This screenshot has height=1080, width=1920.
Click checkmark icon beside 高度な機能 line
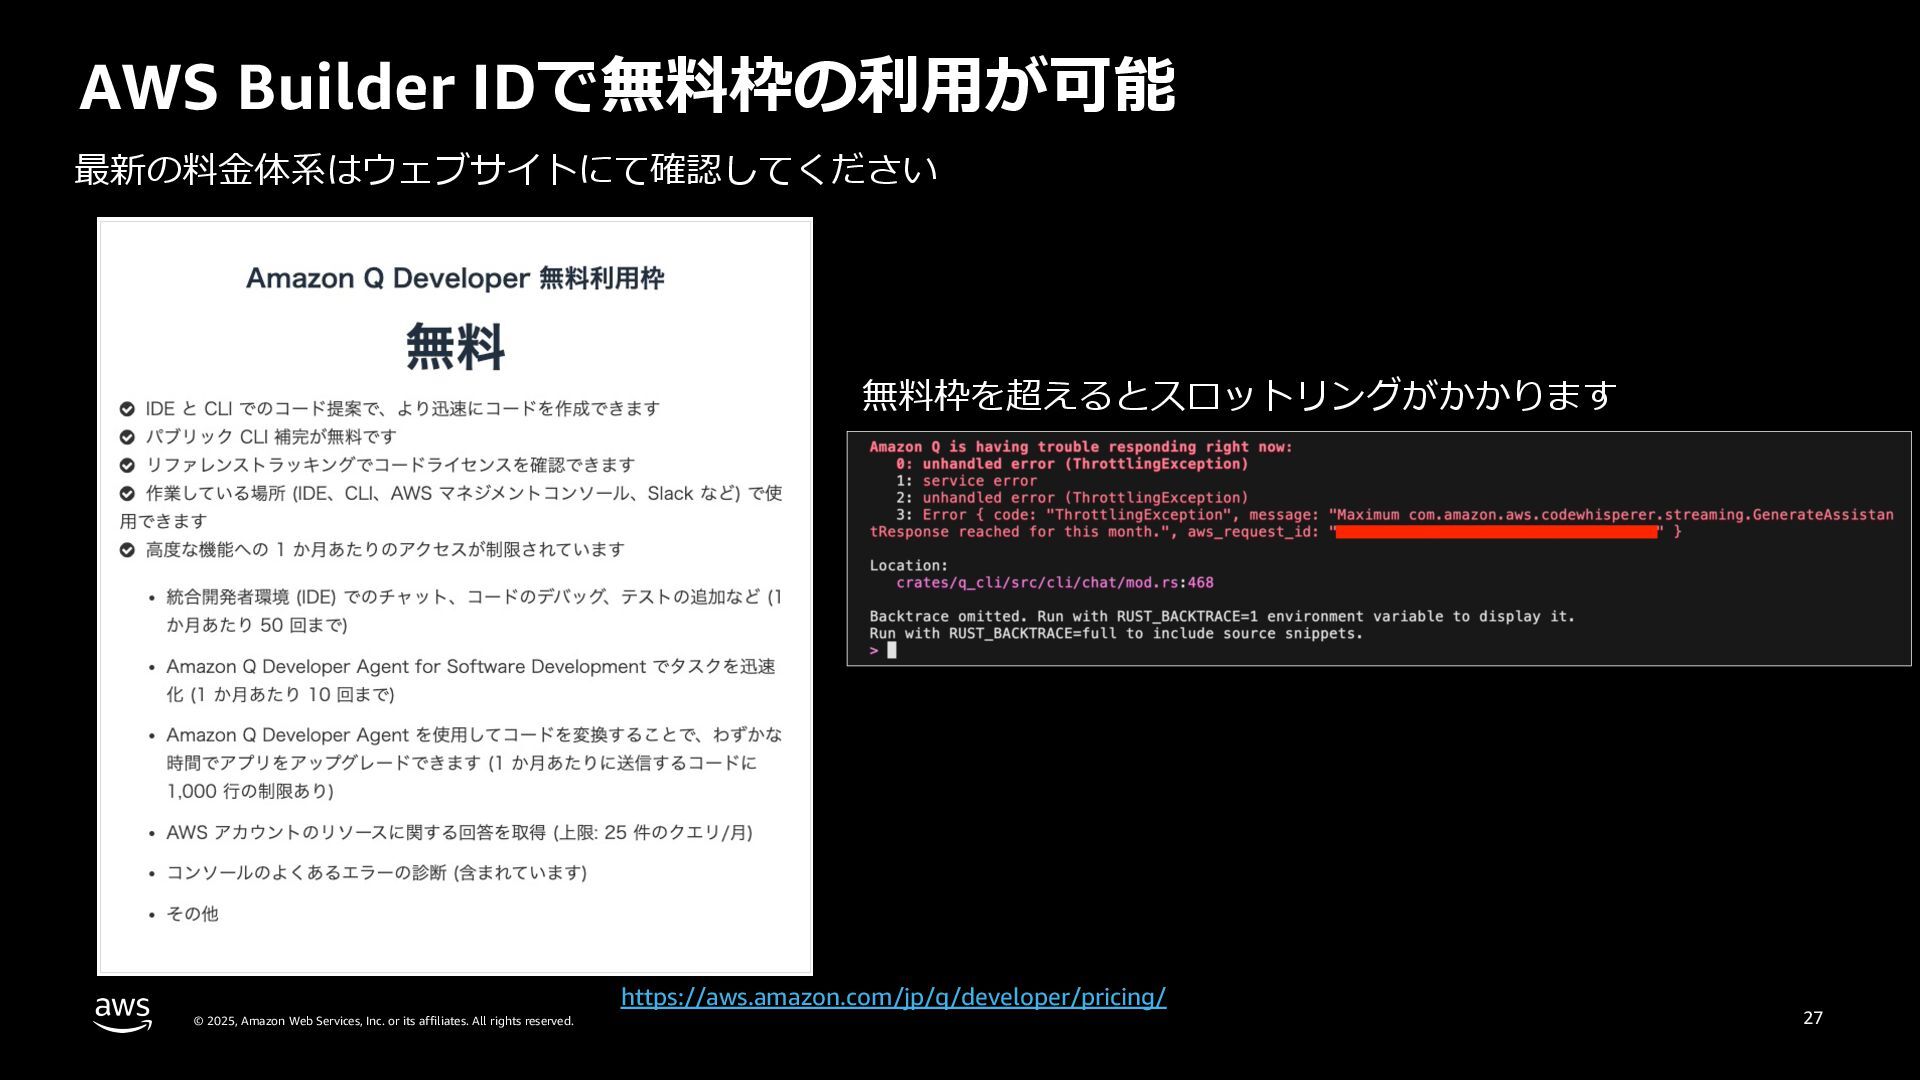[127, 550]
